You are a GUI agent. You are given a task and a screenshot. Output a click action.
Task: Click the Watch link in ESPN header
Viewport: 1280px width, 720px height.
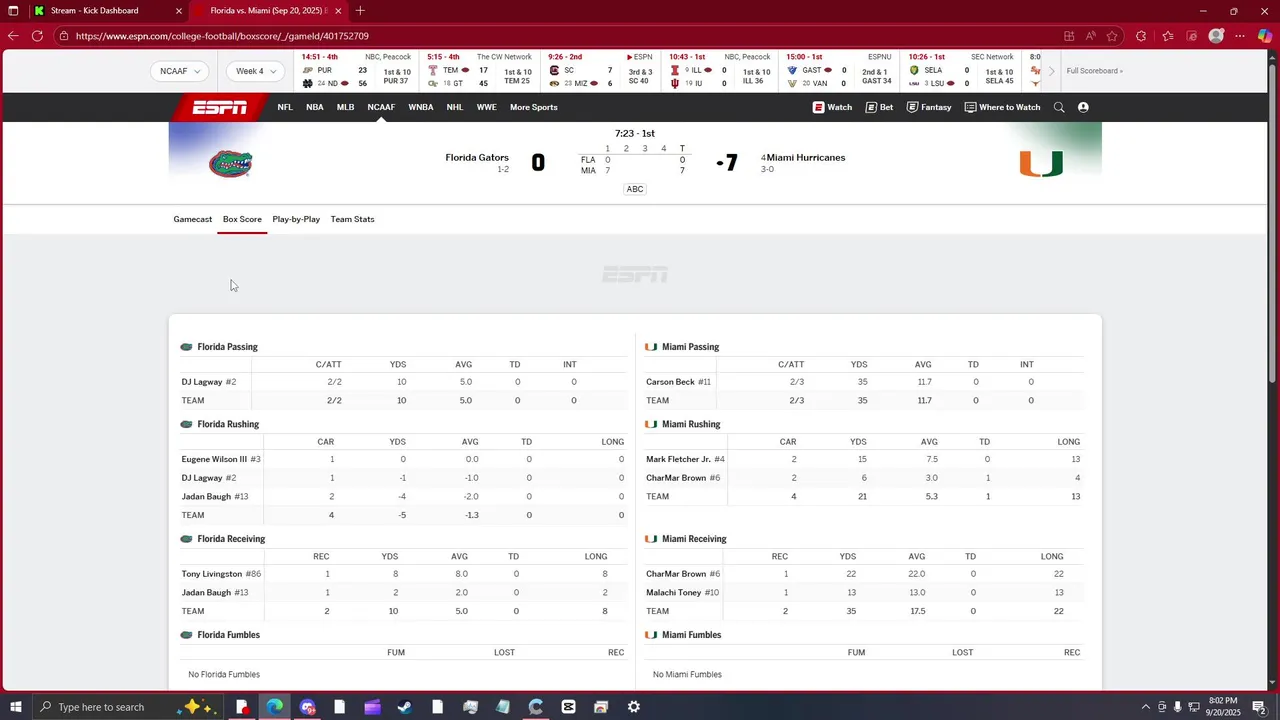pos(832,107)
